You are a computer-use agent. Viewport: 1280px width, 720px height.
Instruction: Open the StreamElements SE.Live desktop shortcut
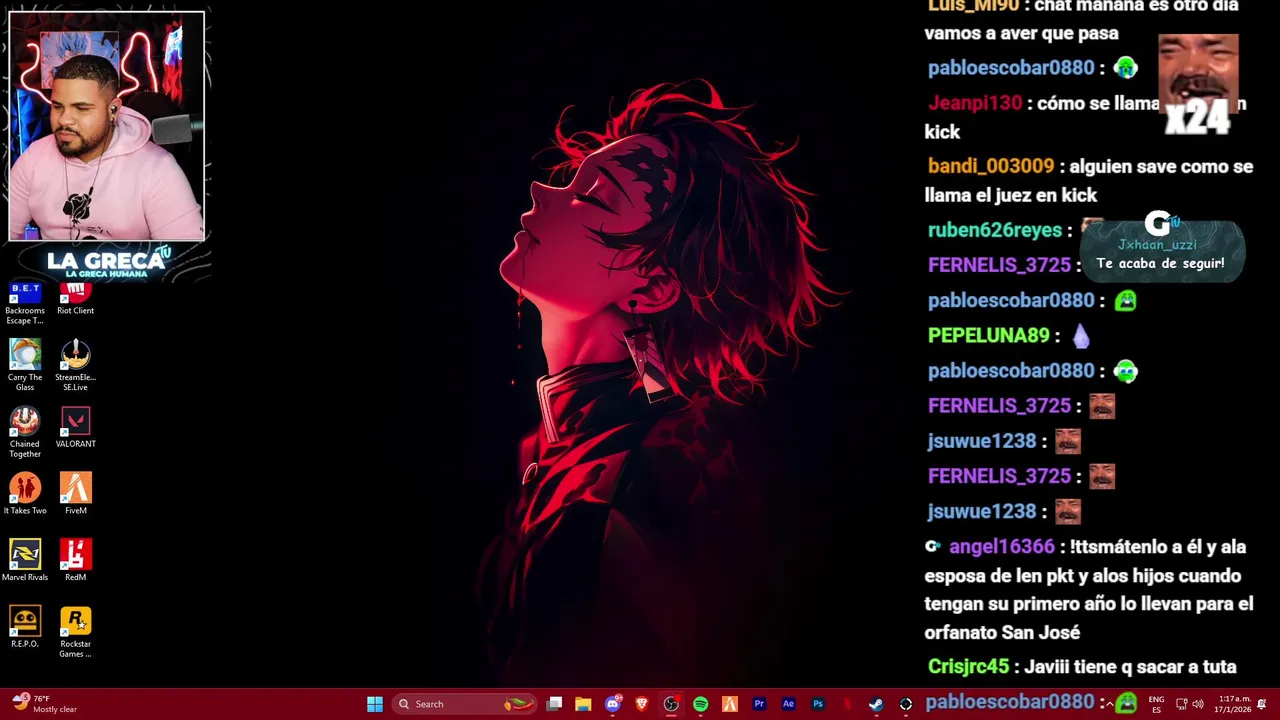coord(75,365)
